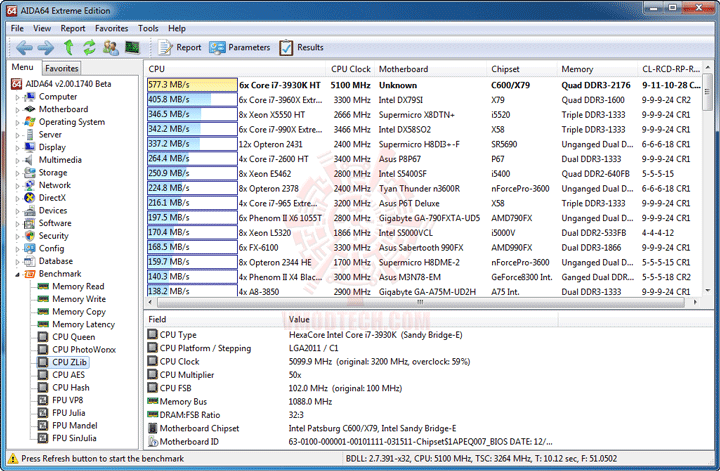Sort by the Motherboard column header
Viewport: 720px width, 471px height.
[x=430, y=69]
